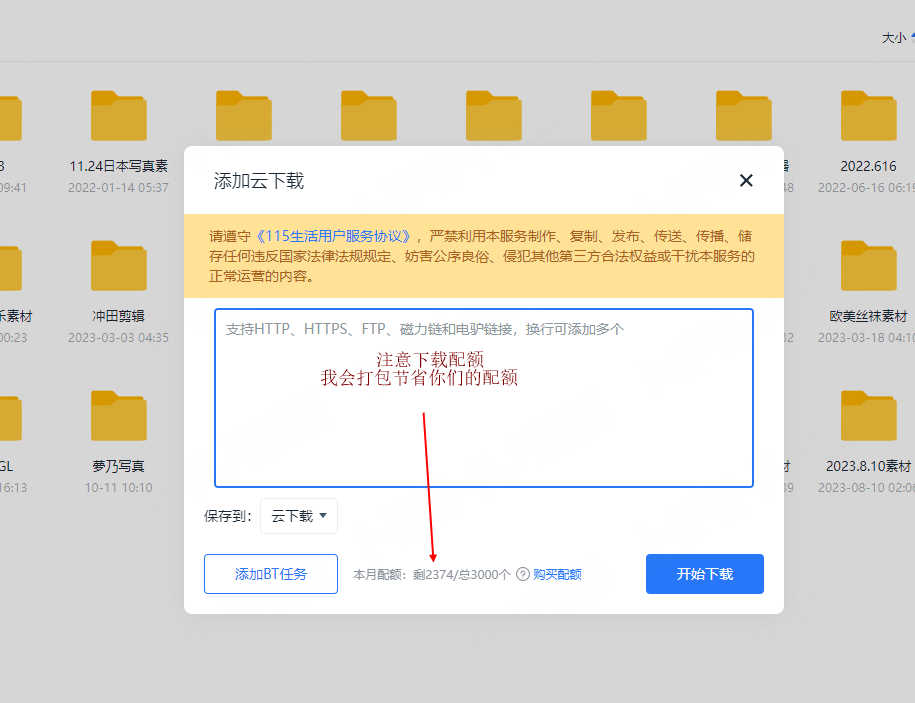Click the 开始下载 button
Viewport: 915px width, 703px height.
pyautogui.click(x=704, y=574)
